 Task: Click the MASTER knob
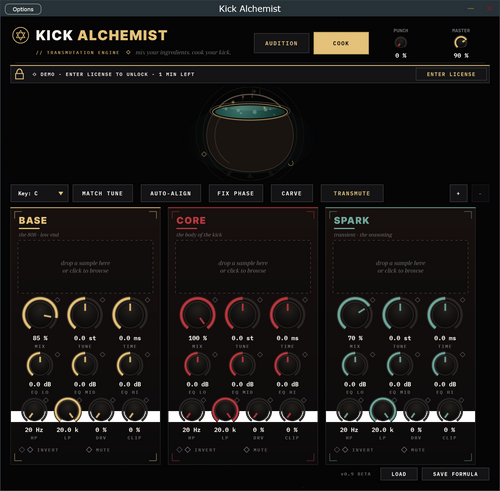[461, 42]
